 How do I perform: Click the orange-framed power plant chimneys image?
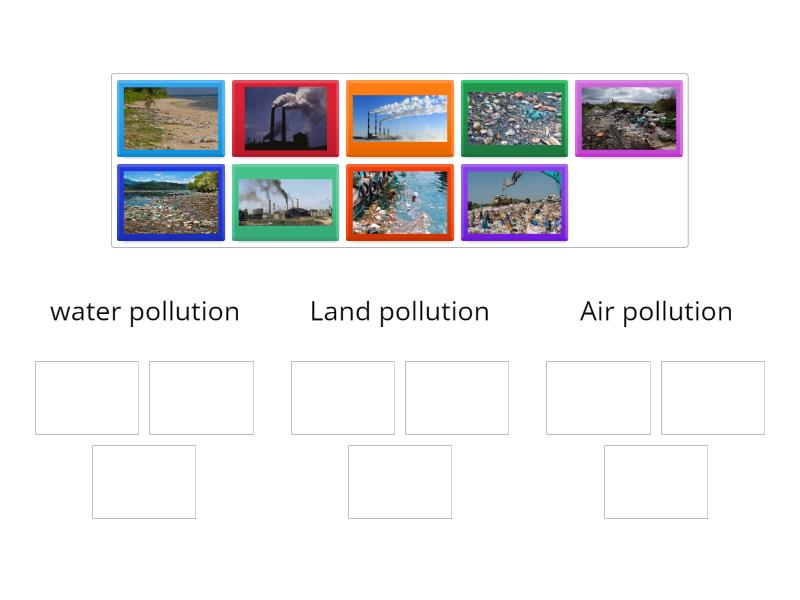399,117
